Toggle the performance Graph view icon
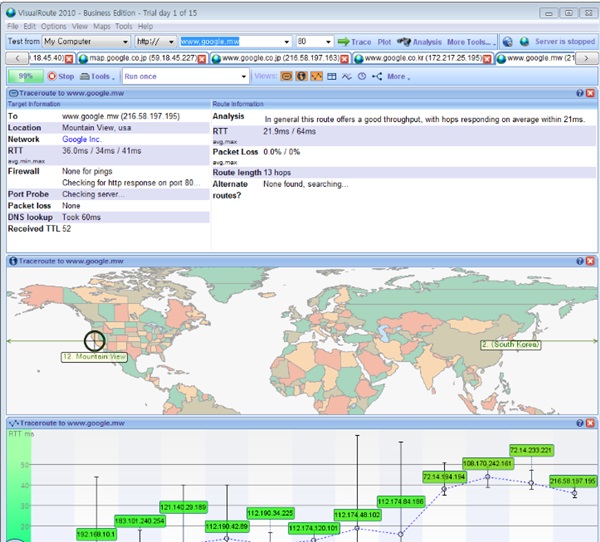Image resolution: width=600 pixels, height=542 pixels. (316, 76)
